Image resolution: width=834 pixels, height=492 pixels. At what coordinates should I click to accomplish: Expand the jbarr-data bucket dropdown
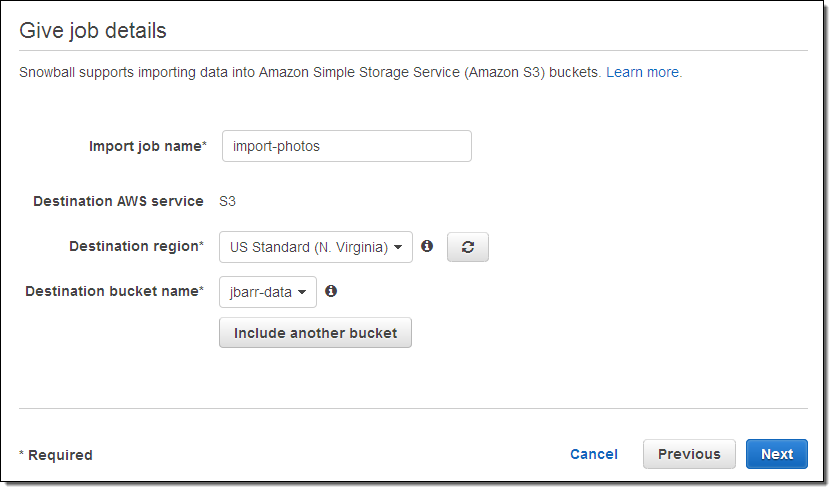(x=268, y=292)
